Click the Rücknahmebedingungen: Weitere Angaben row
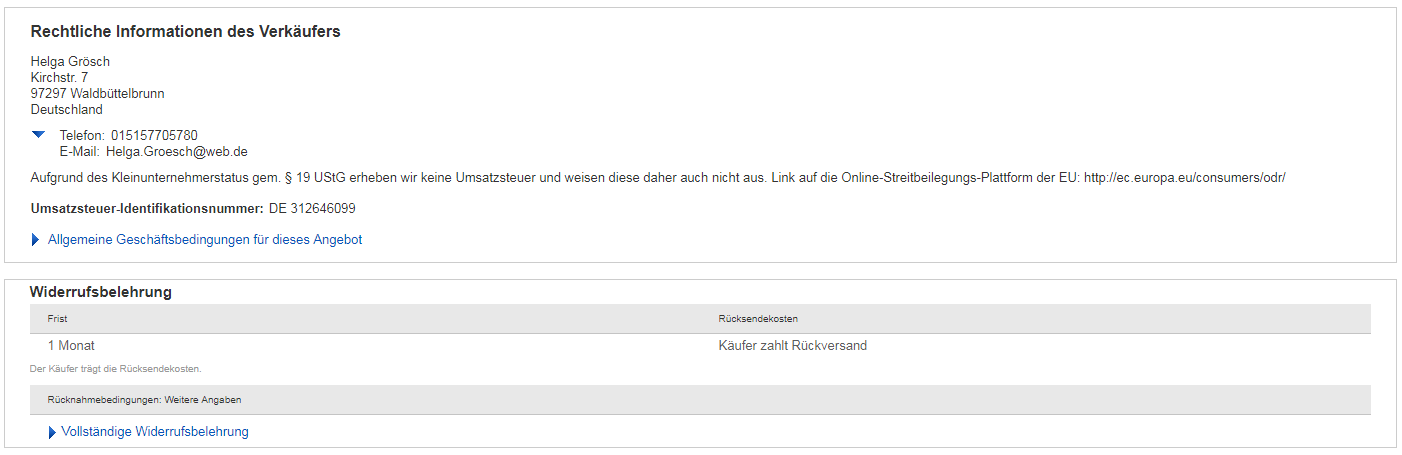Image resolution: width=1402 pixels, height=455 pixels. point(144,400)
